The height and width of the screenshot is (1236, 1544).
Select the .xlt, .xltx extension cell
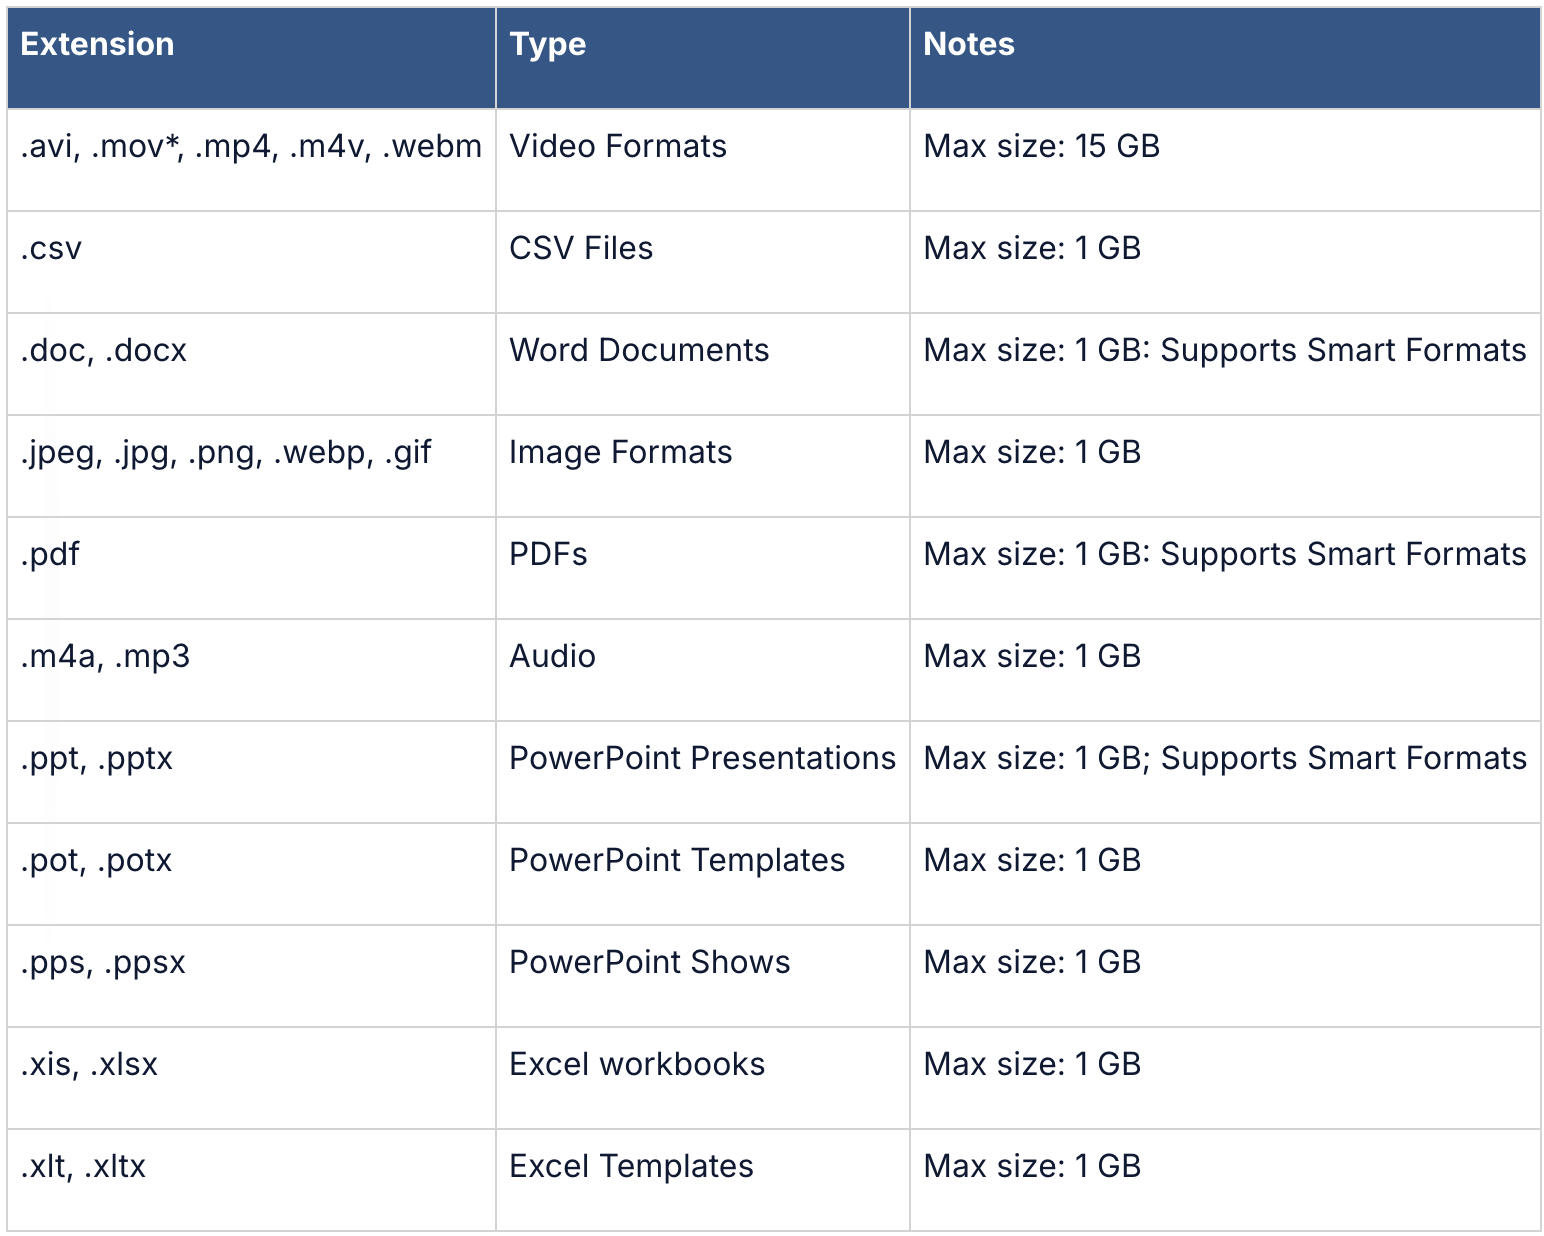pos(83,1167)
